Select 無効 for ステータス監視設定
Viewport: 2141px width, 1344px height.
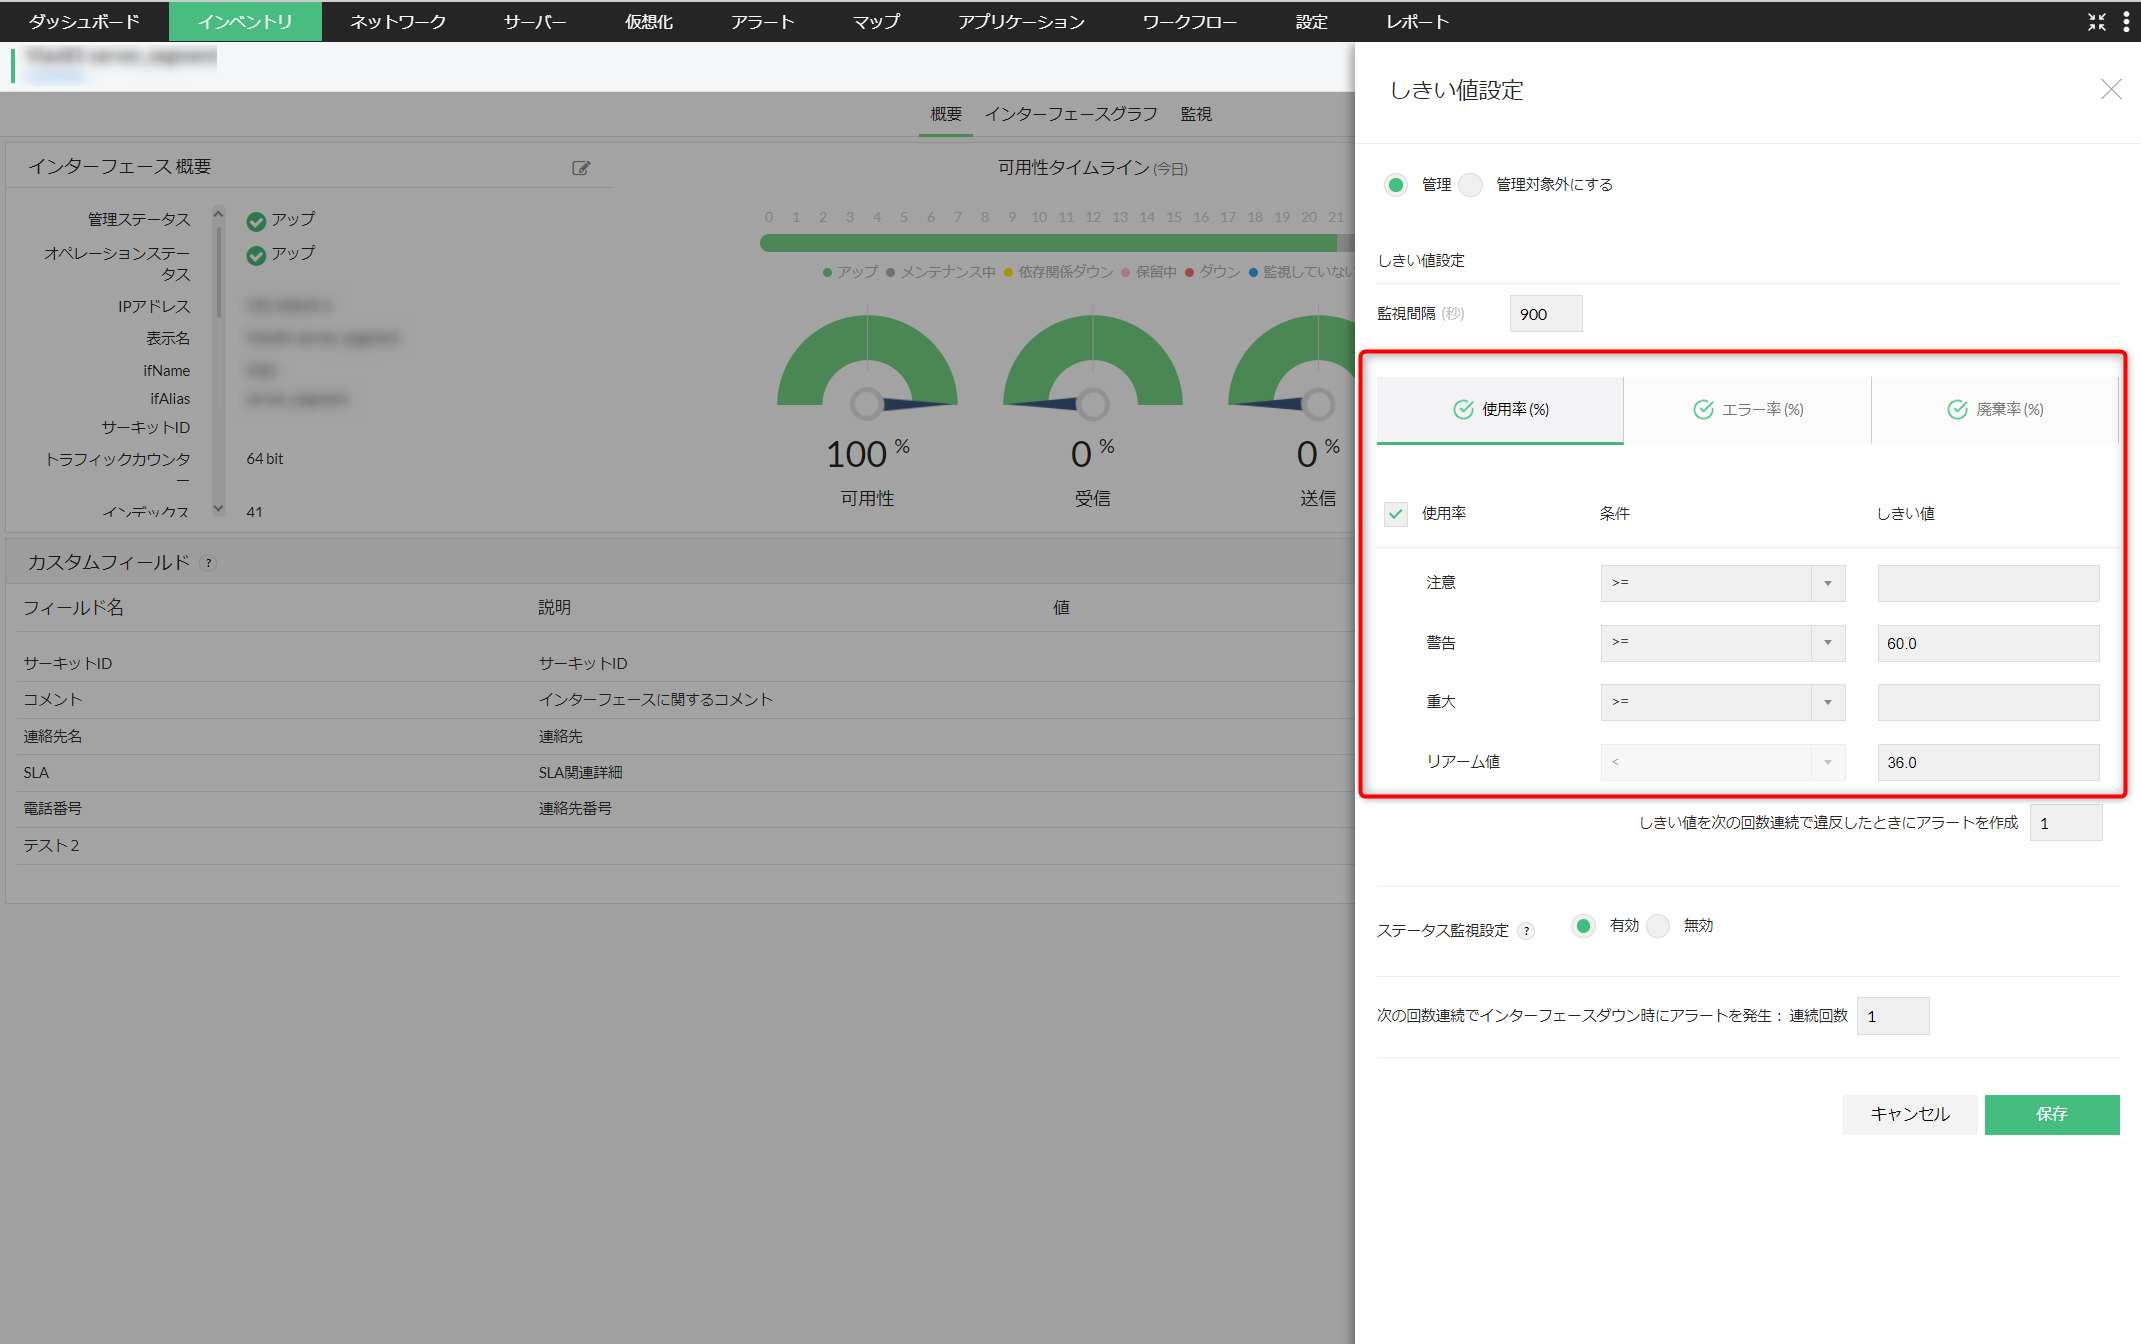[1659, 926]
